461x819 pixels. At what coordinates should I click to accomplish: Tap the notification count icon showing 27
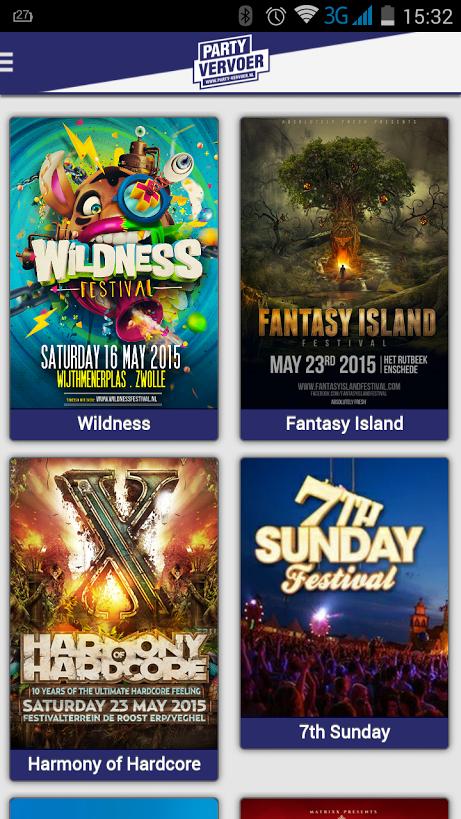(22, 16)
